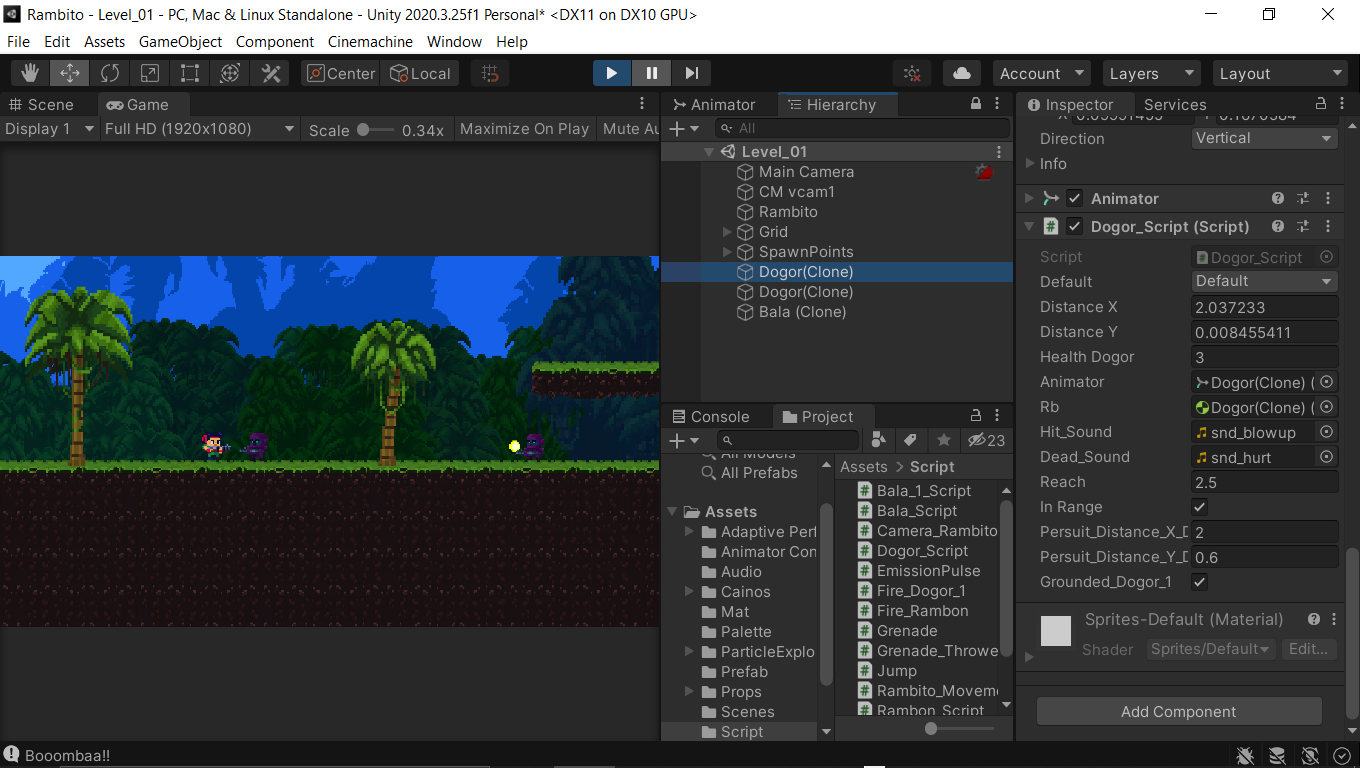This screenshot has height=768, width=1360.
Task: Open Display 1 dropdown
Action: (x=49, y=129)
